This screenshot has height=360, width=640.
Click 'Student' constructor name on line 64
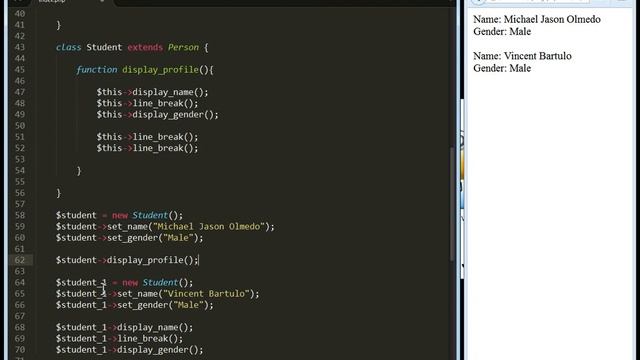coord(160,282)
